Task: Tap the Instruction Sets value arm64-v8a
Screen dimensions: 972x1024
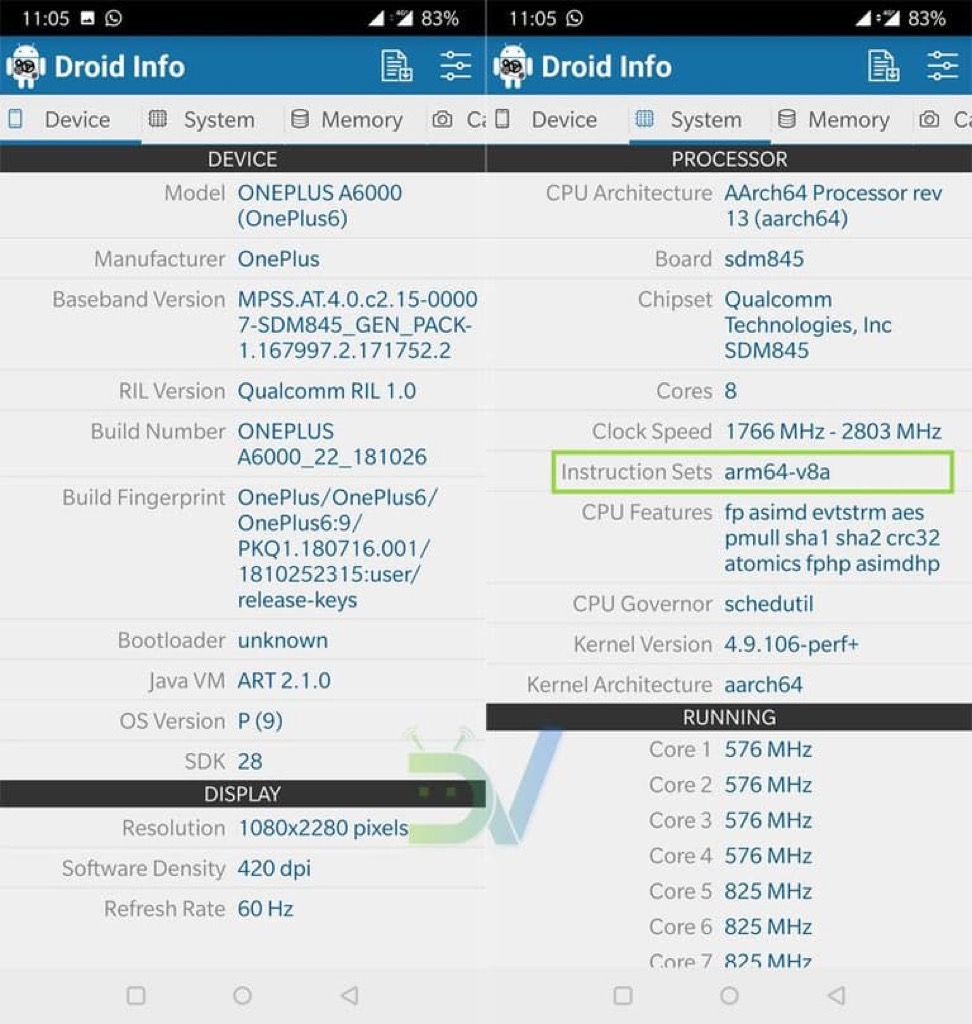Action: pyautogui.click(x=777, y=472)
